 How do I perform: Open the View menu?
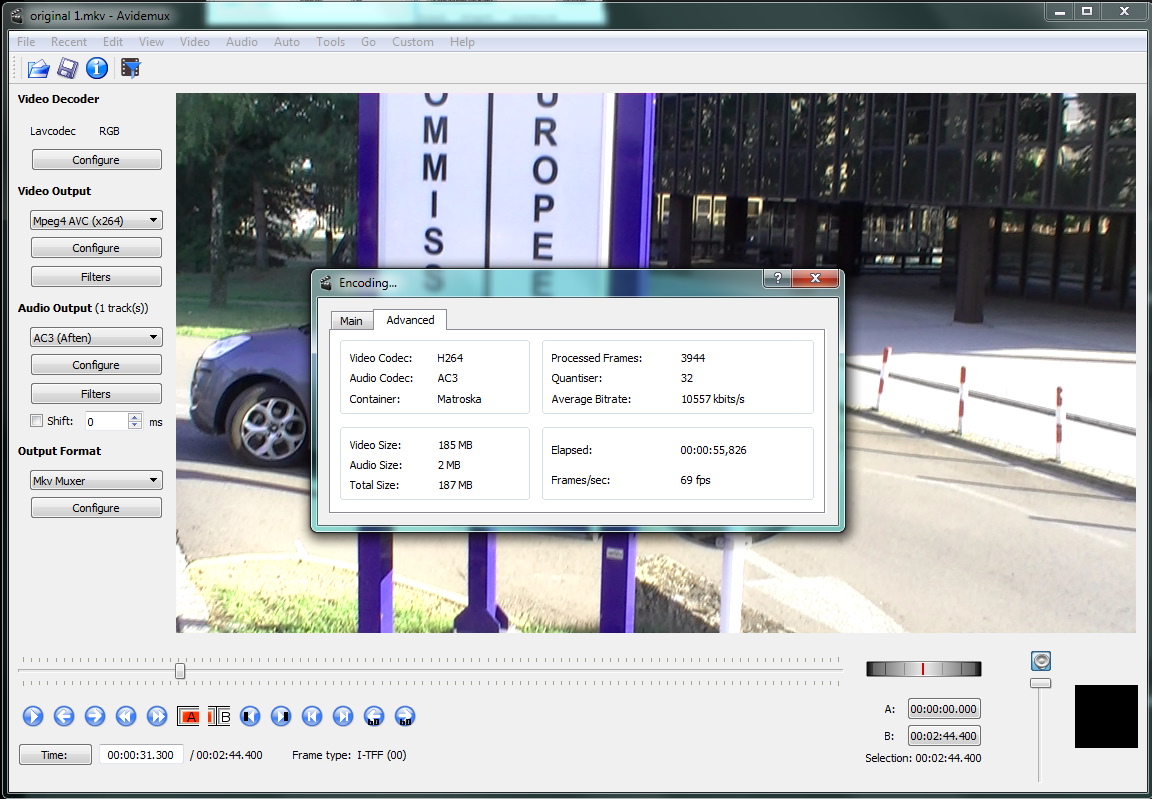[x=151, y=42]
